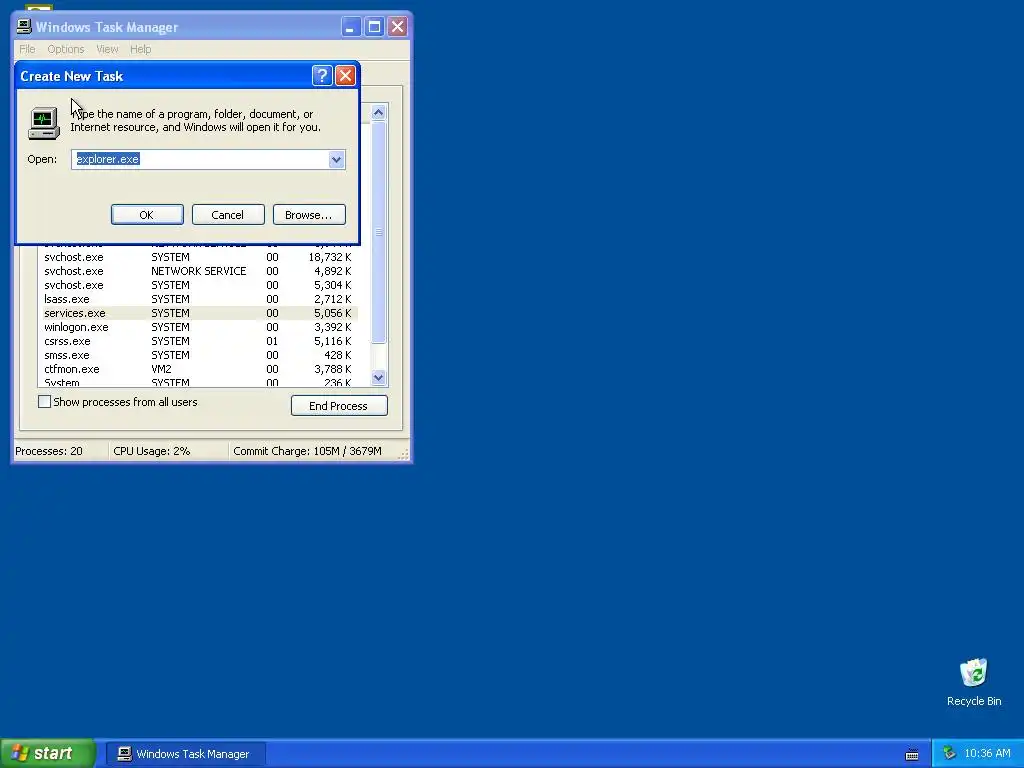This screenshot has width=1024, height=768.
Task: Select the ctfmon.exe process row
Action: tap(198, 369)
